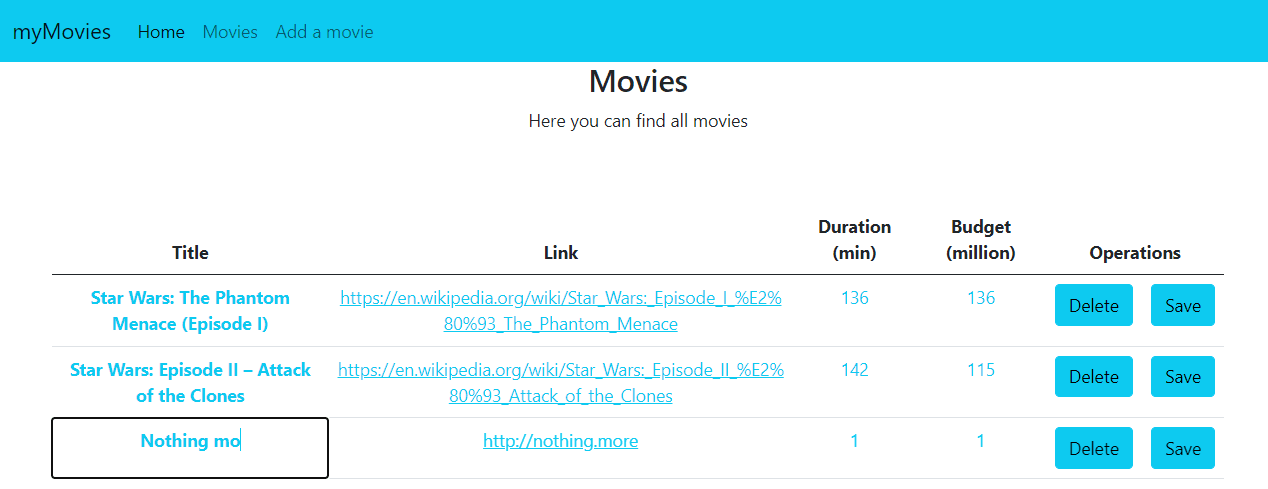Click the Phantom Menace duration cell
The height and width of the screenshot is (489, 1268).
point(854,298)
